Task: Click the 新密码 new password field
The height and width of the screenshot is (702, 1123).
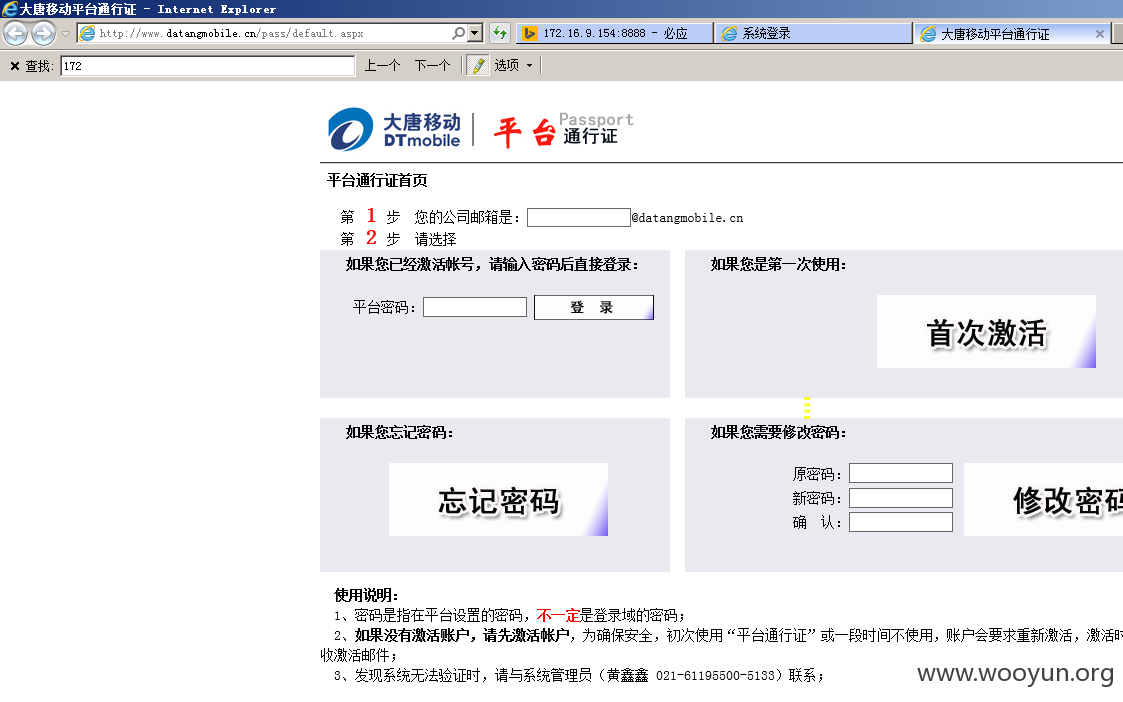Action: pos(901,498)
